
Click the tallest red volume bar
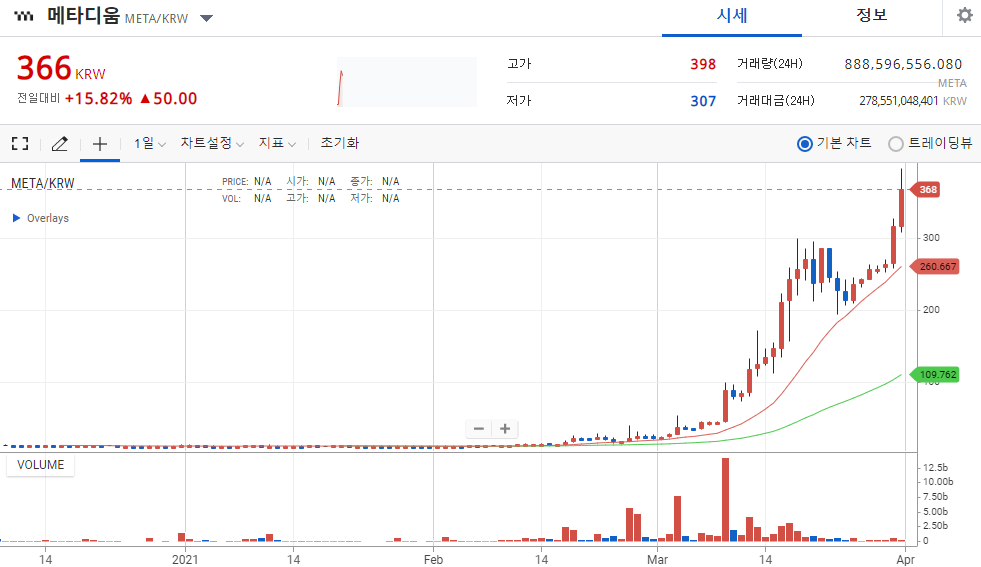pos(725,500)
